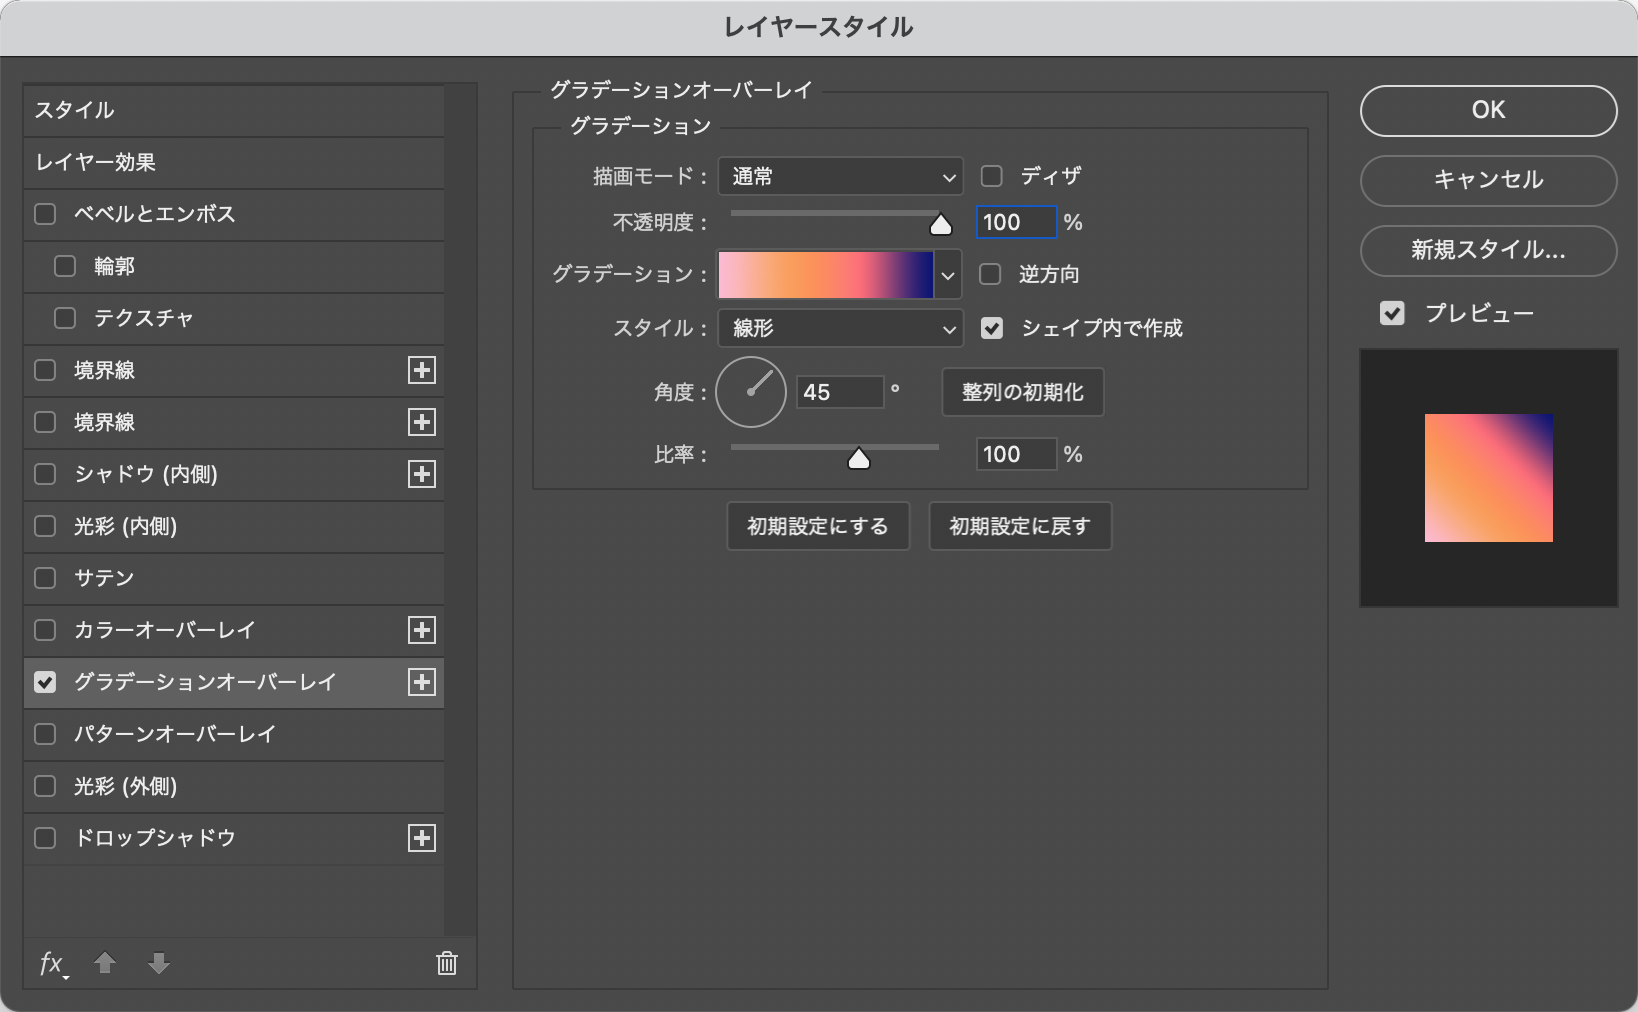
Task: Click the gradient color swatch
Action: point(825,275)
